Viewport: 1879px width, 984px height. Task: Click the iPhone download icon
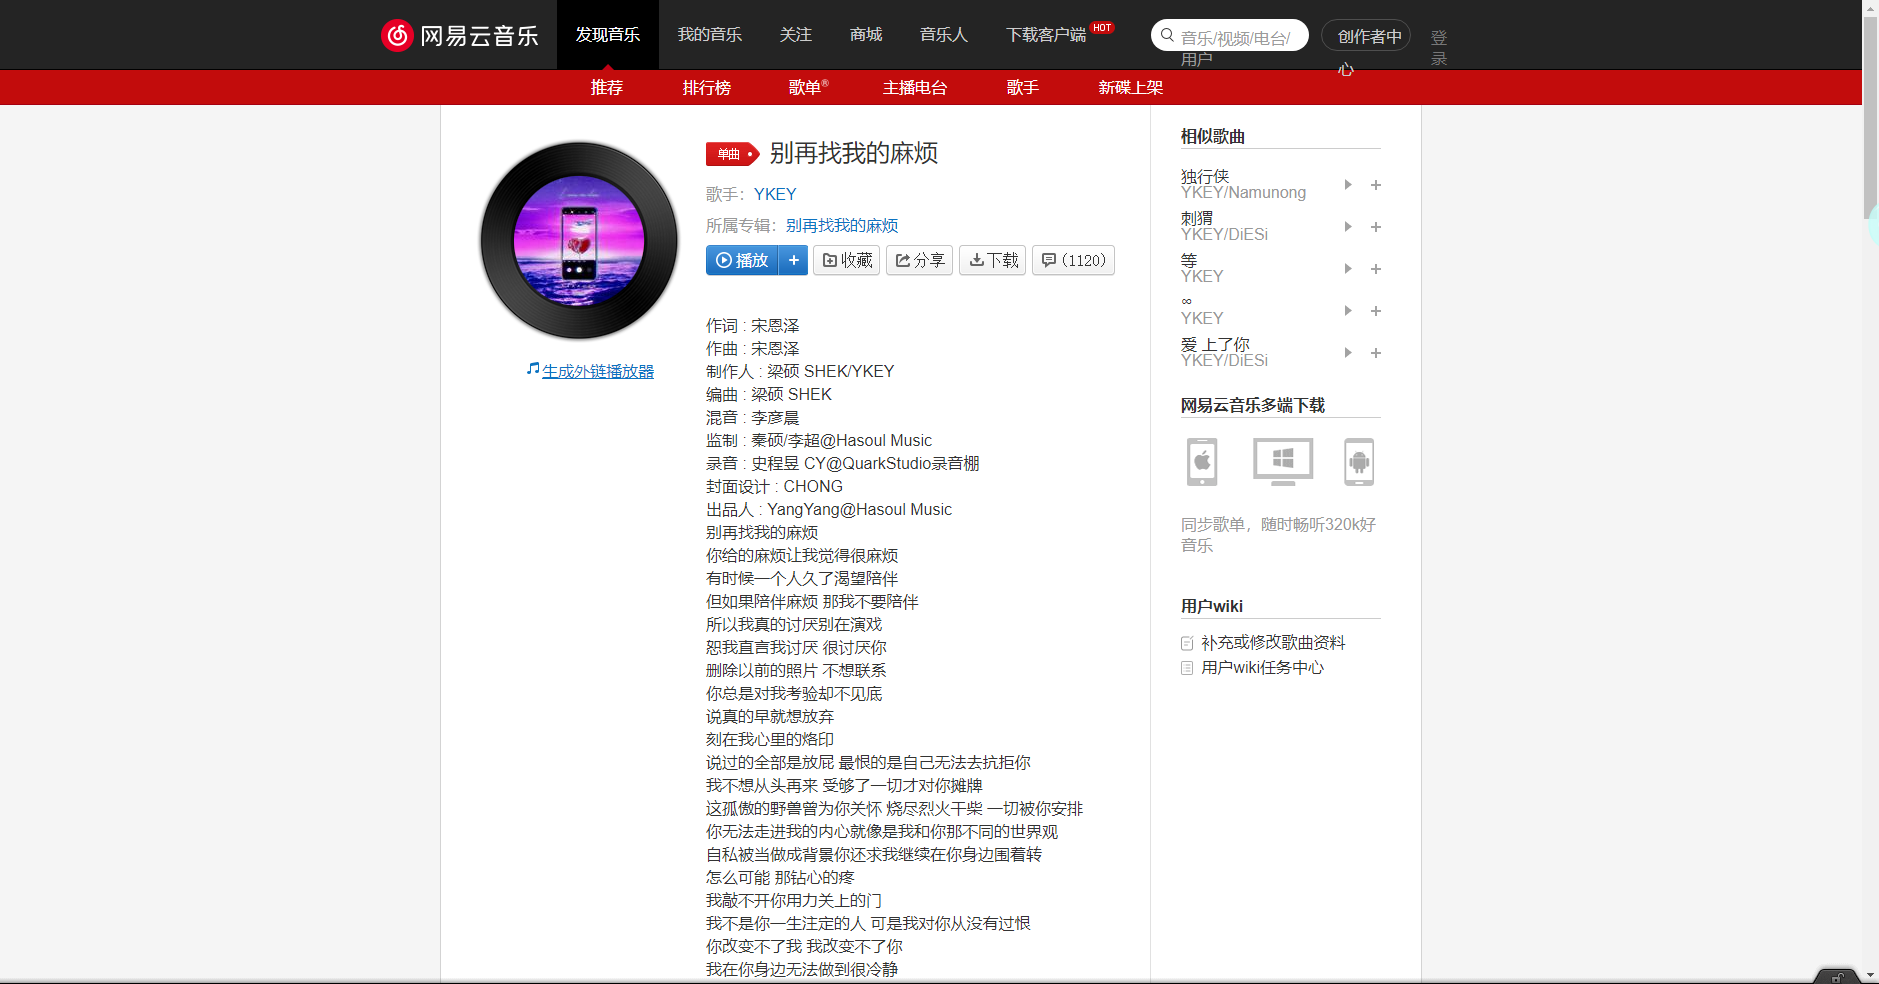[1201, 462]
